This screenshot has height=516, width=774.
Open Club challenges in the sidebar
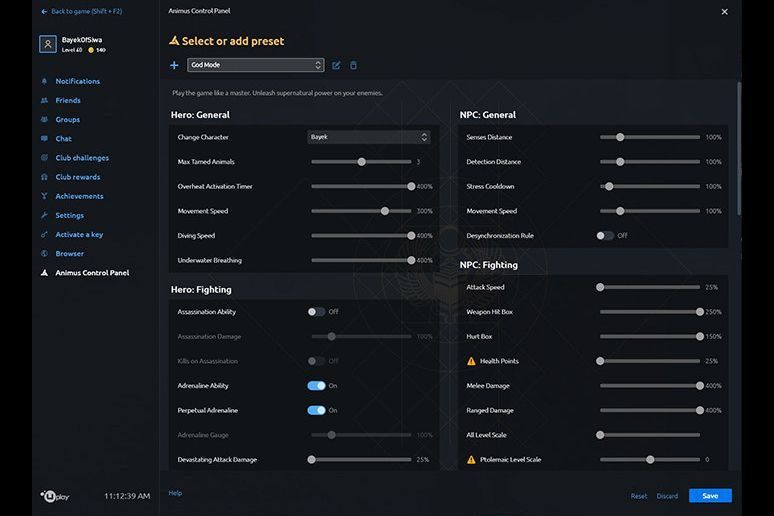(x=82, y=158)
